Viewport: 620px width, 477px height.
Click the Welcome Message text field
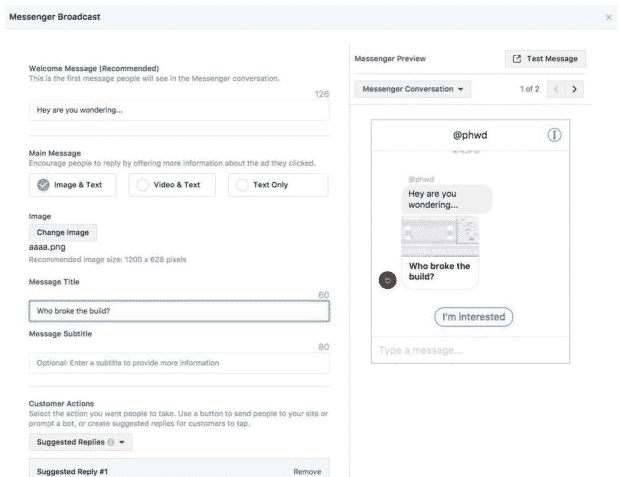point(179,111)
